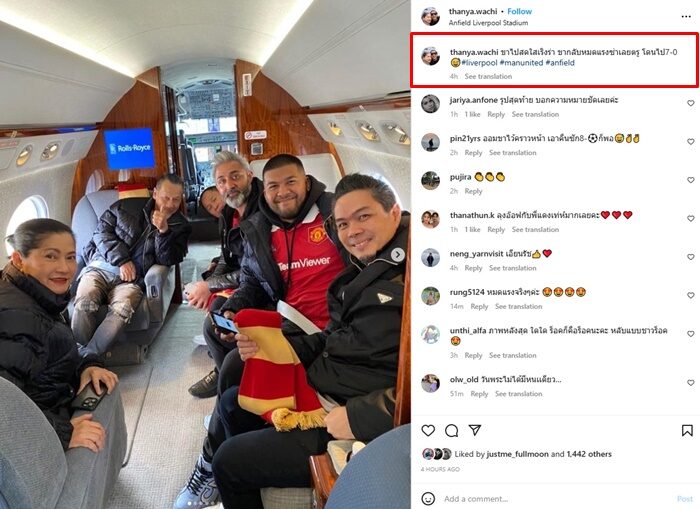Viewport: 700px width, 509px height.
Task: Like the comment by pujira
Action: coord(691,180)
